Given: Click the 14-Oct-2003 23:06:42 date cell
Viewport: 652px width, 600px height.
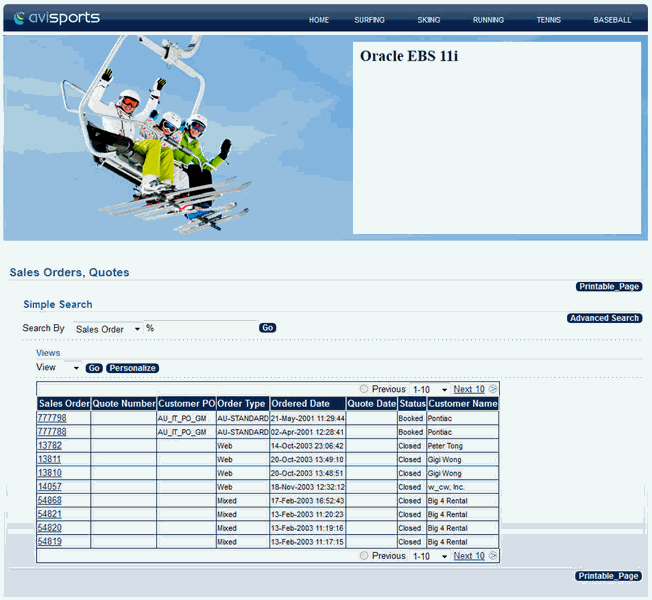Looking at the screenshot, I should point(308,446).
